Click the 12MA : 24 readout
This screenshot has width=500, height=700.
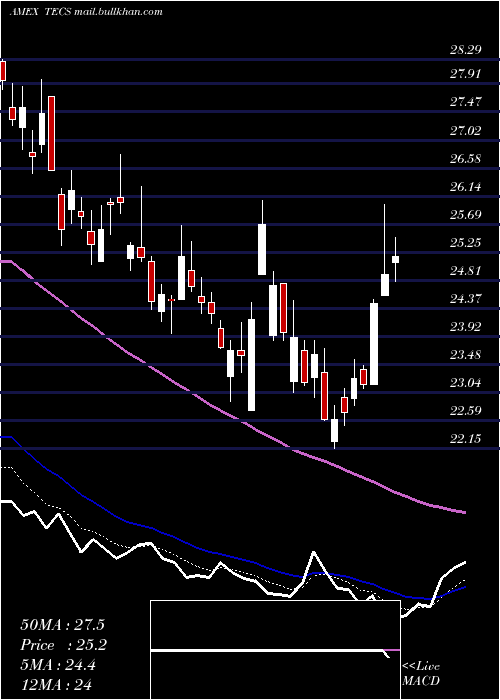coord(56,685)
